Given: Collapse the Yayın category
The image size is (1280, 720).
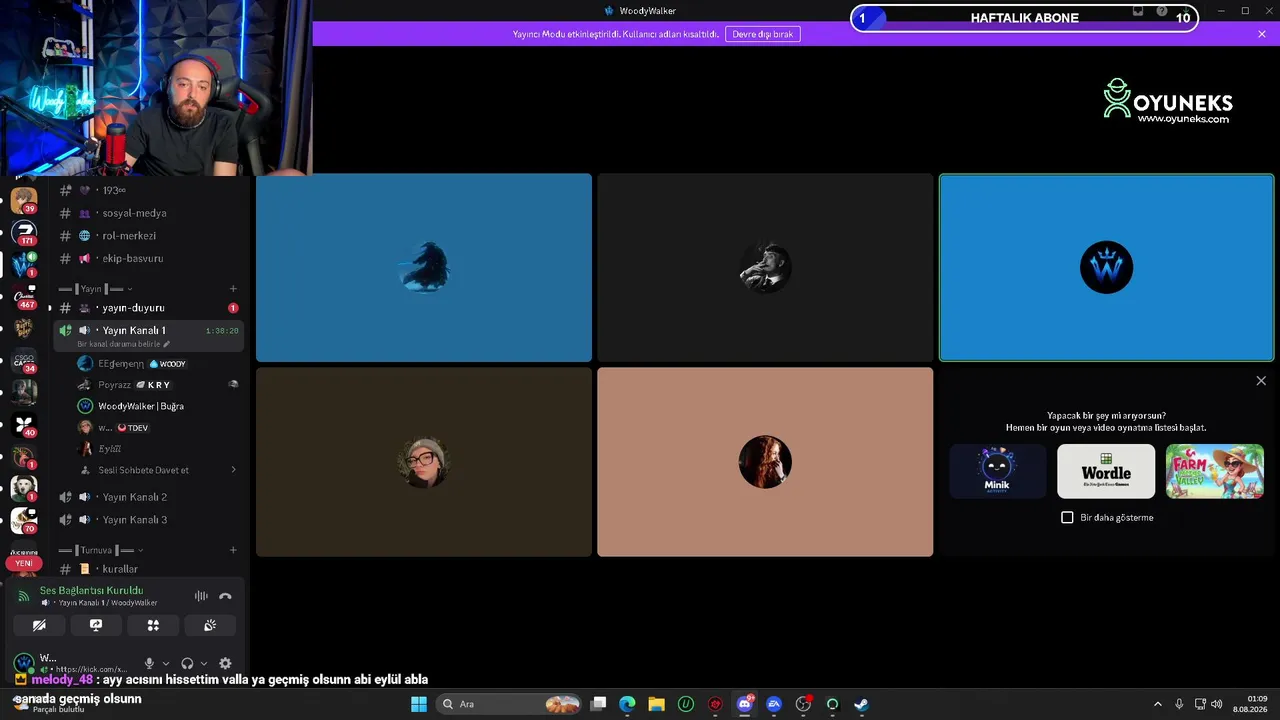Looking at the screenshot, I should [x=96, y=289].
